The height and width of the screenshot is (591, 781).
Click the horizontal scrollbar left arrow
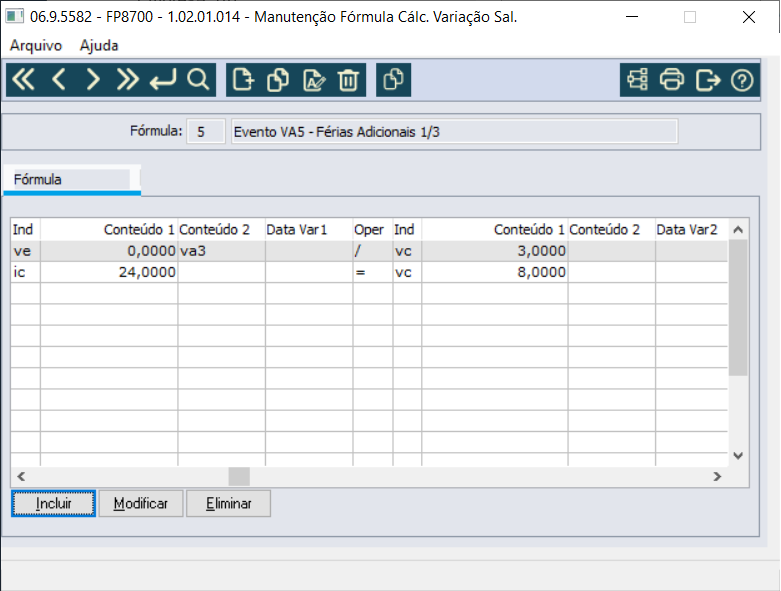point(21,476)
